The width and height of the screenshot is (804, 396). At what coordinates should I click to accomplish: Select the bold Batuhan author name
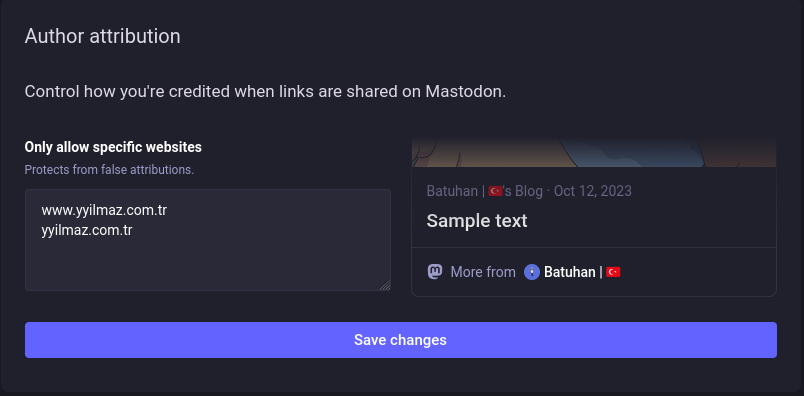tap(570, 272)
